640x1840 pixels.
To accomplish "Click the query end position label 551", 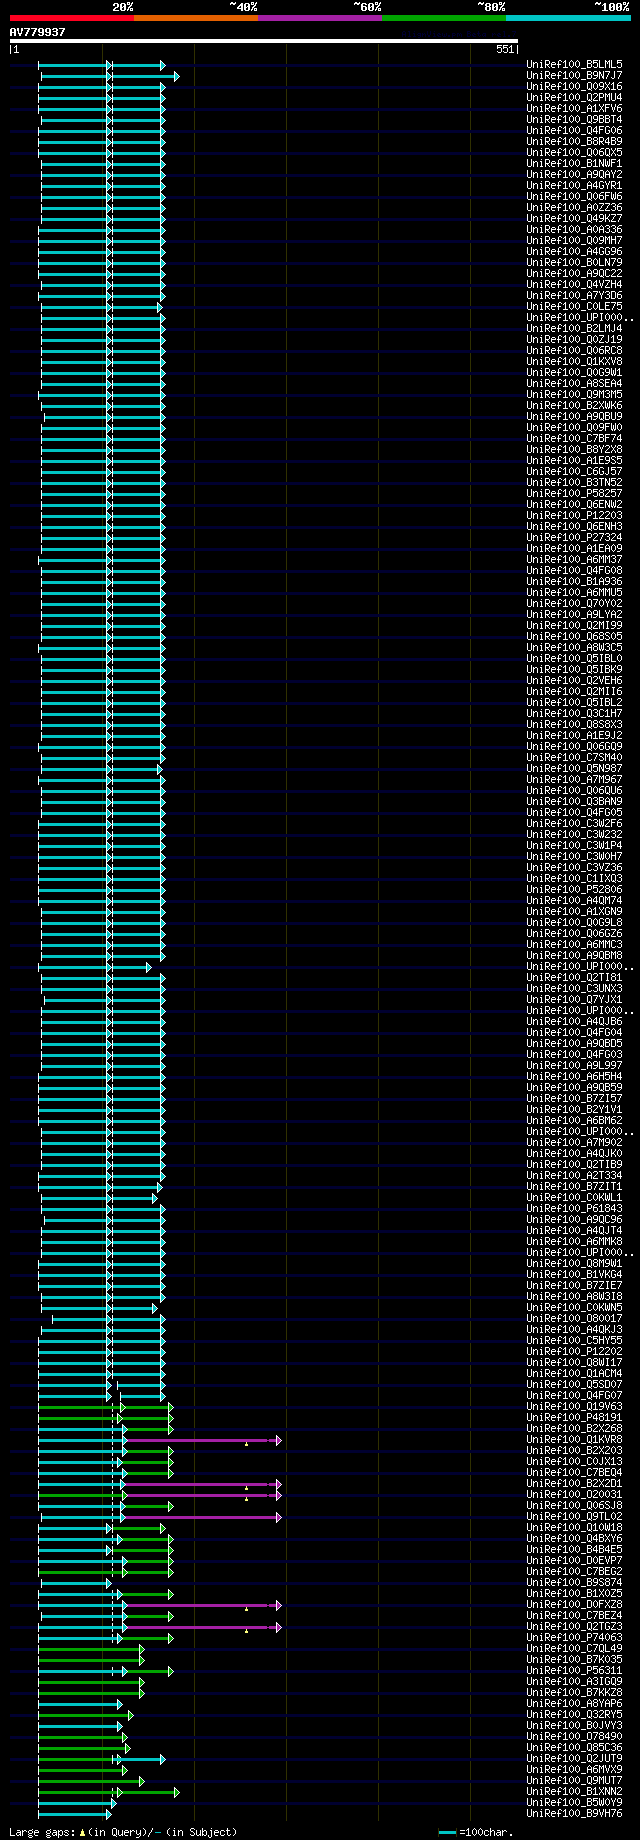I will click(505, 49).
